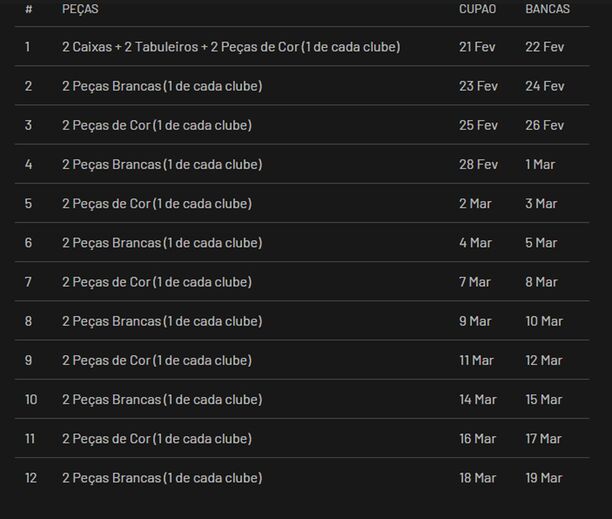Viewport: 612px width, 519px height.
Task: Click the BANCAS column header
Action: pyautogui.click(x=547, y=9)
